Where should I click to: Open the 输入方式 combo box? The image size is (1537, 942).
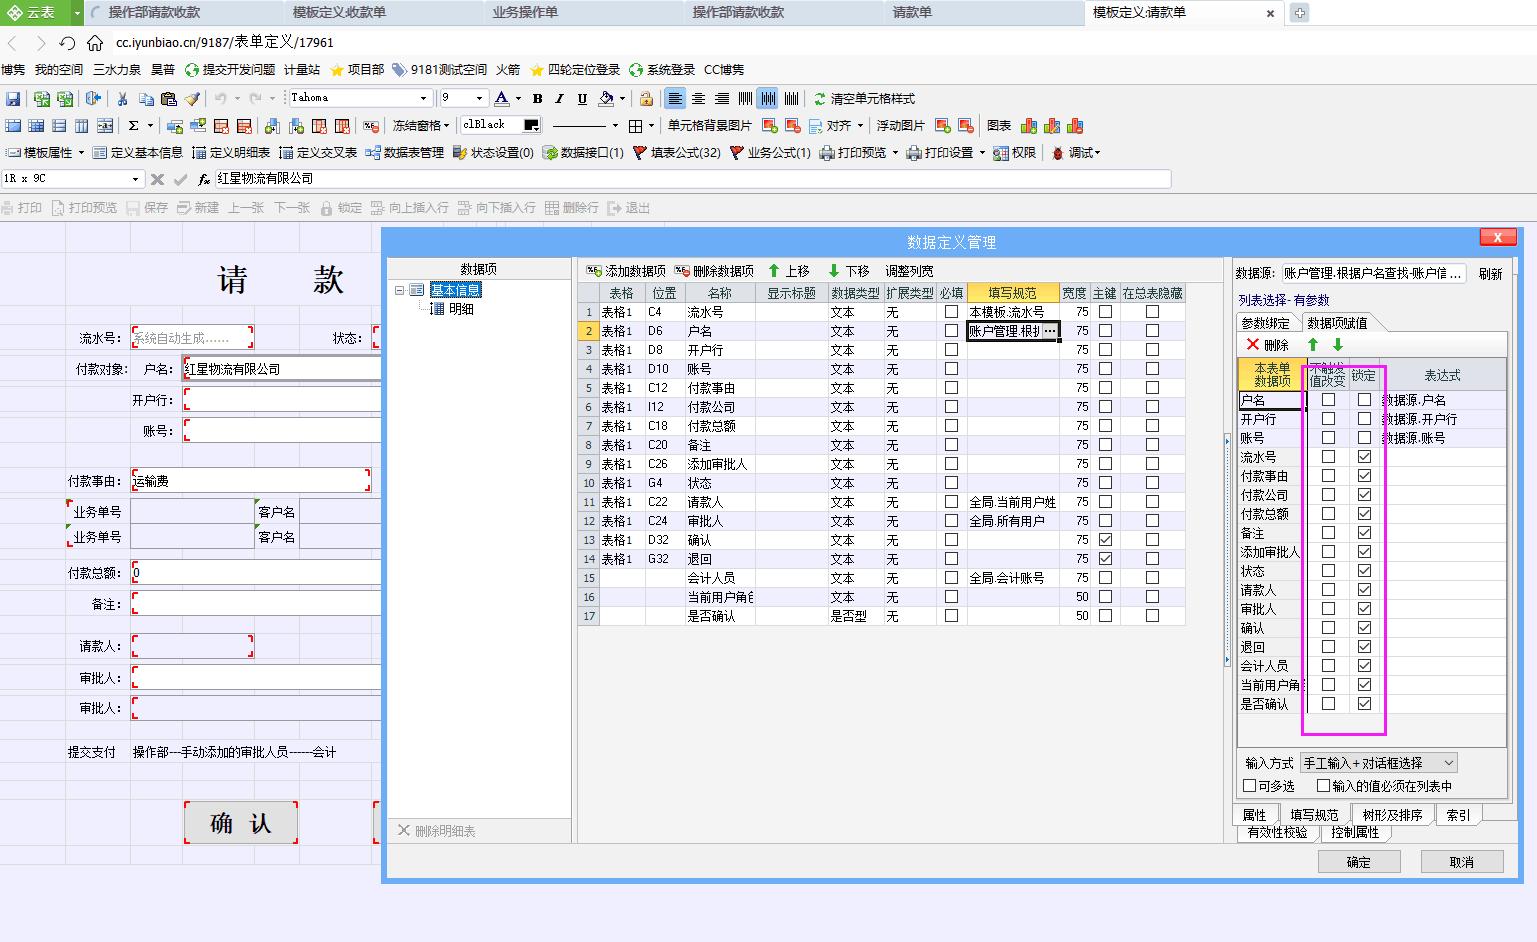click(1378, 762)
